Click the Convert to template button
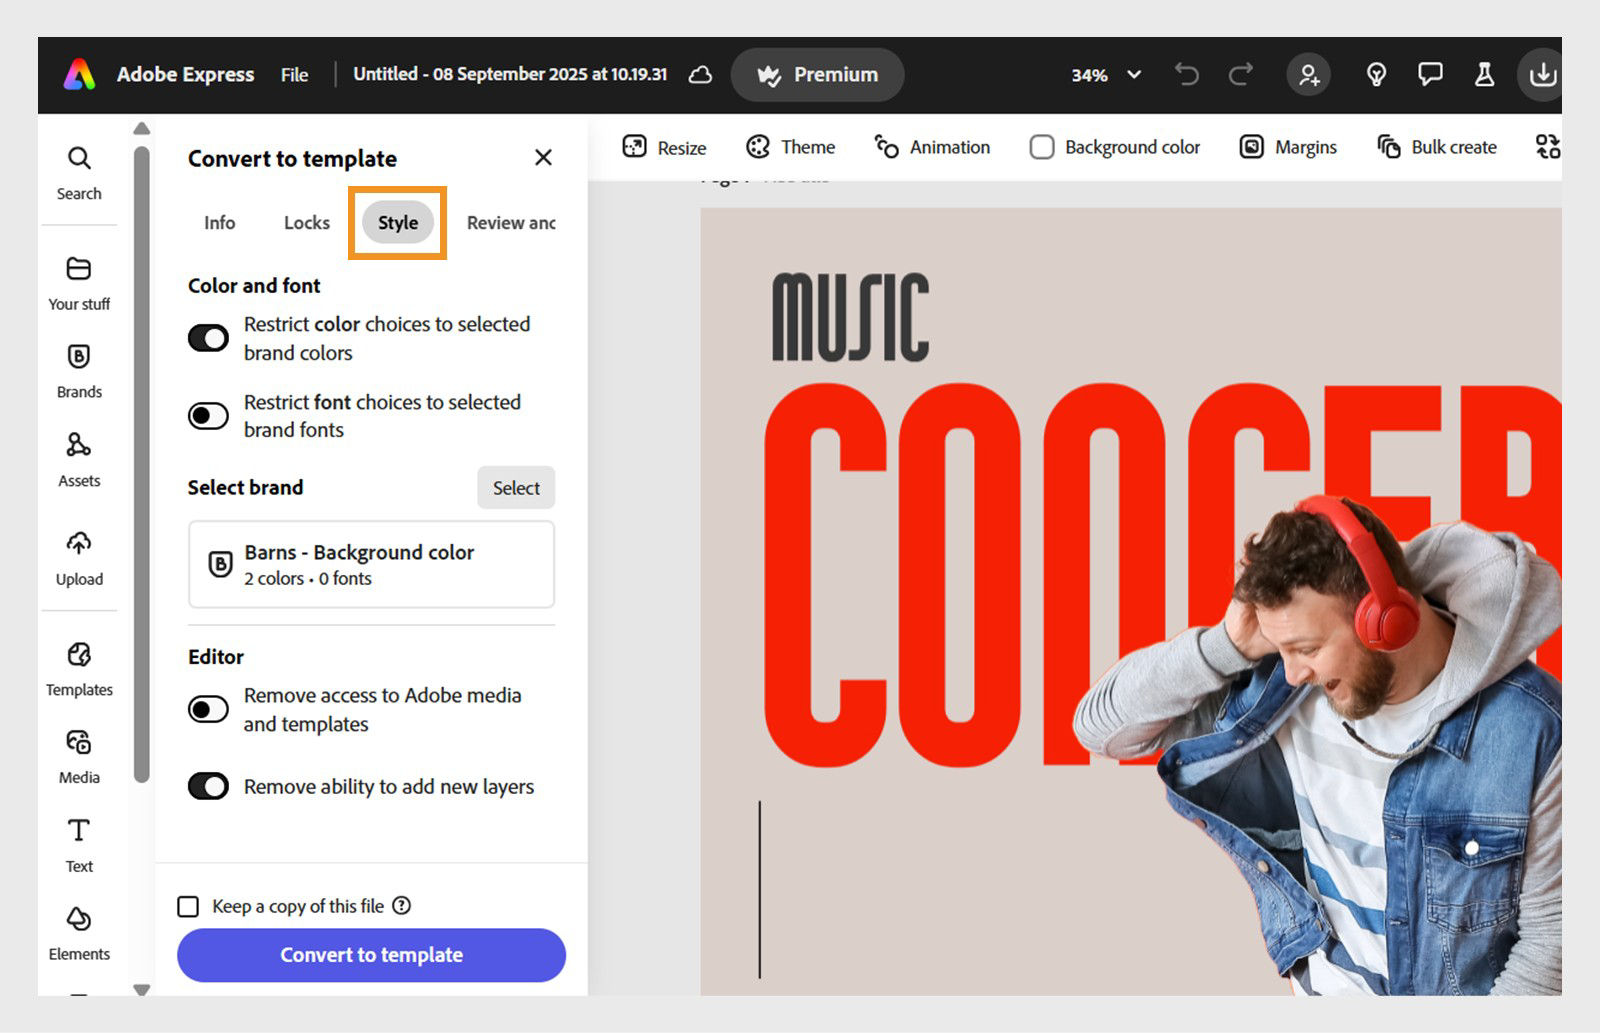The width and height of the screenshot is (1600, 1033). [x=371, y=954]
